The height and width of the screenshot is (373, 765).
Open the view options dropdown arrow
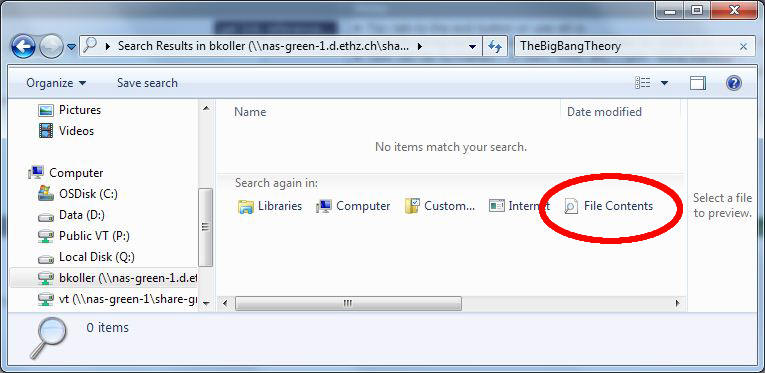tap(664, 83)
